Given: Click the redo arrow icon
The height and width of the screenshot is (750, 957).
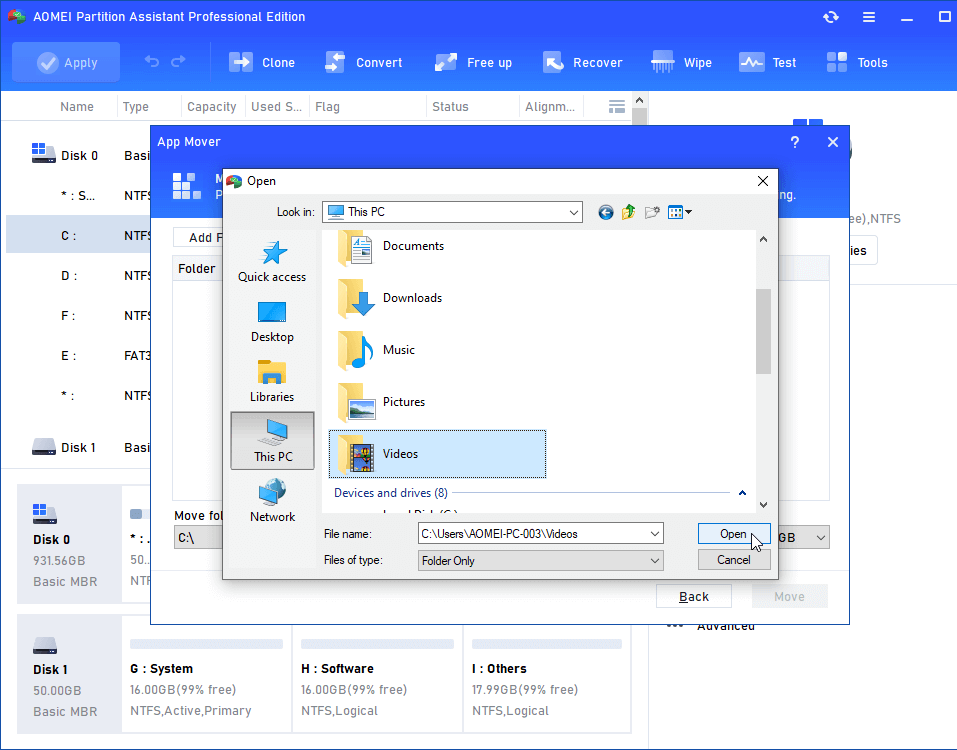Looking at the screenshot, I should [178, 62].
